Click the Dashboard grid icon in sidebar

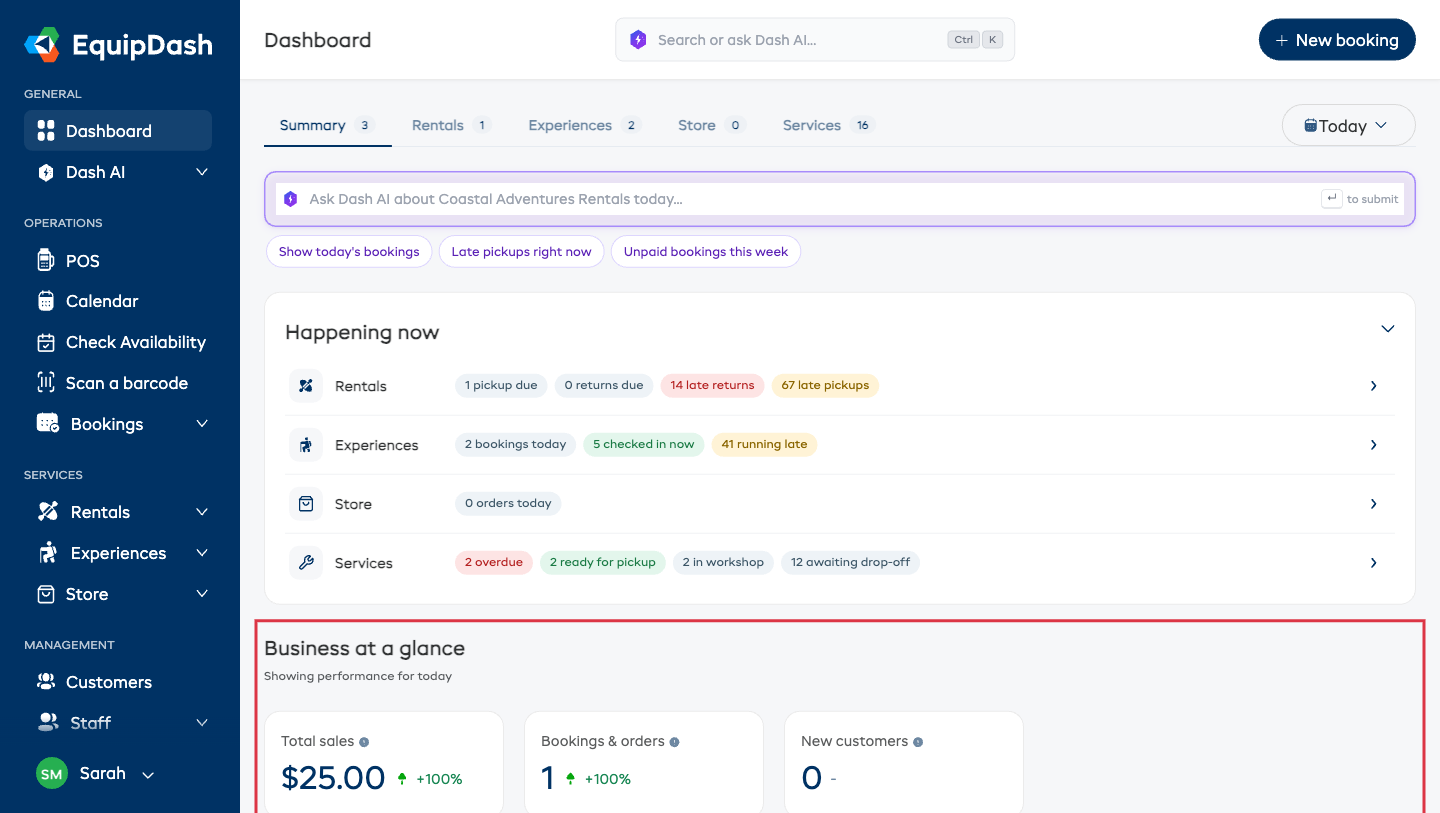pyautogui.click(x=45, y=131)
